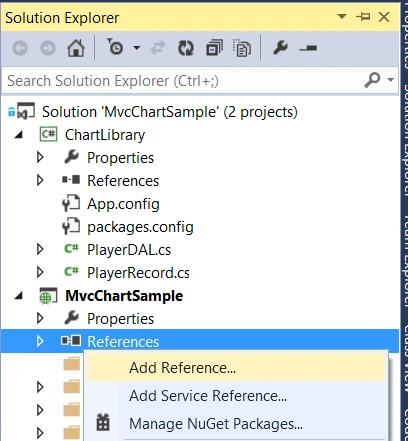Click wrench icon of MvcChartSample Properties
This screenshot has width=408, height=441.
pyautogui.click(x=71, y=318)
